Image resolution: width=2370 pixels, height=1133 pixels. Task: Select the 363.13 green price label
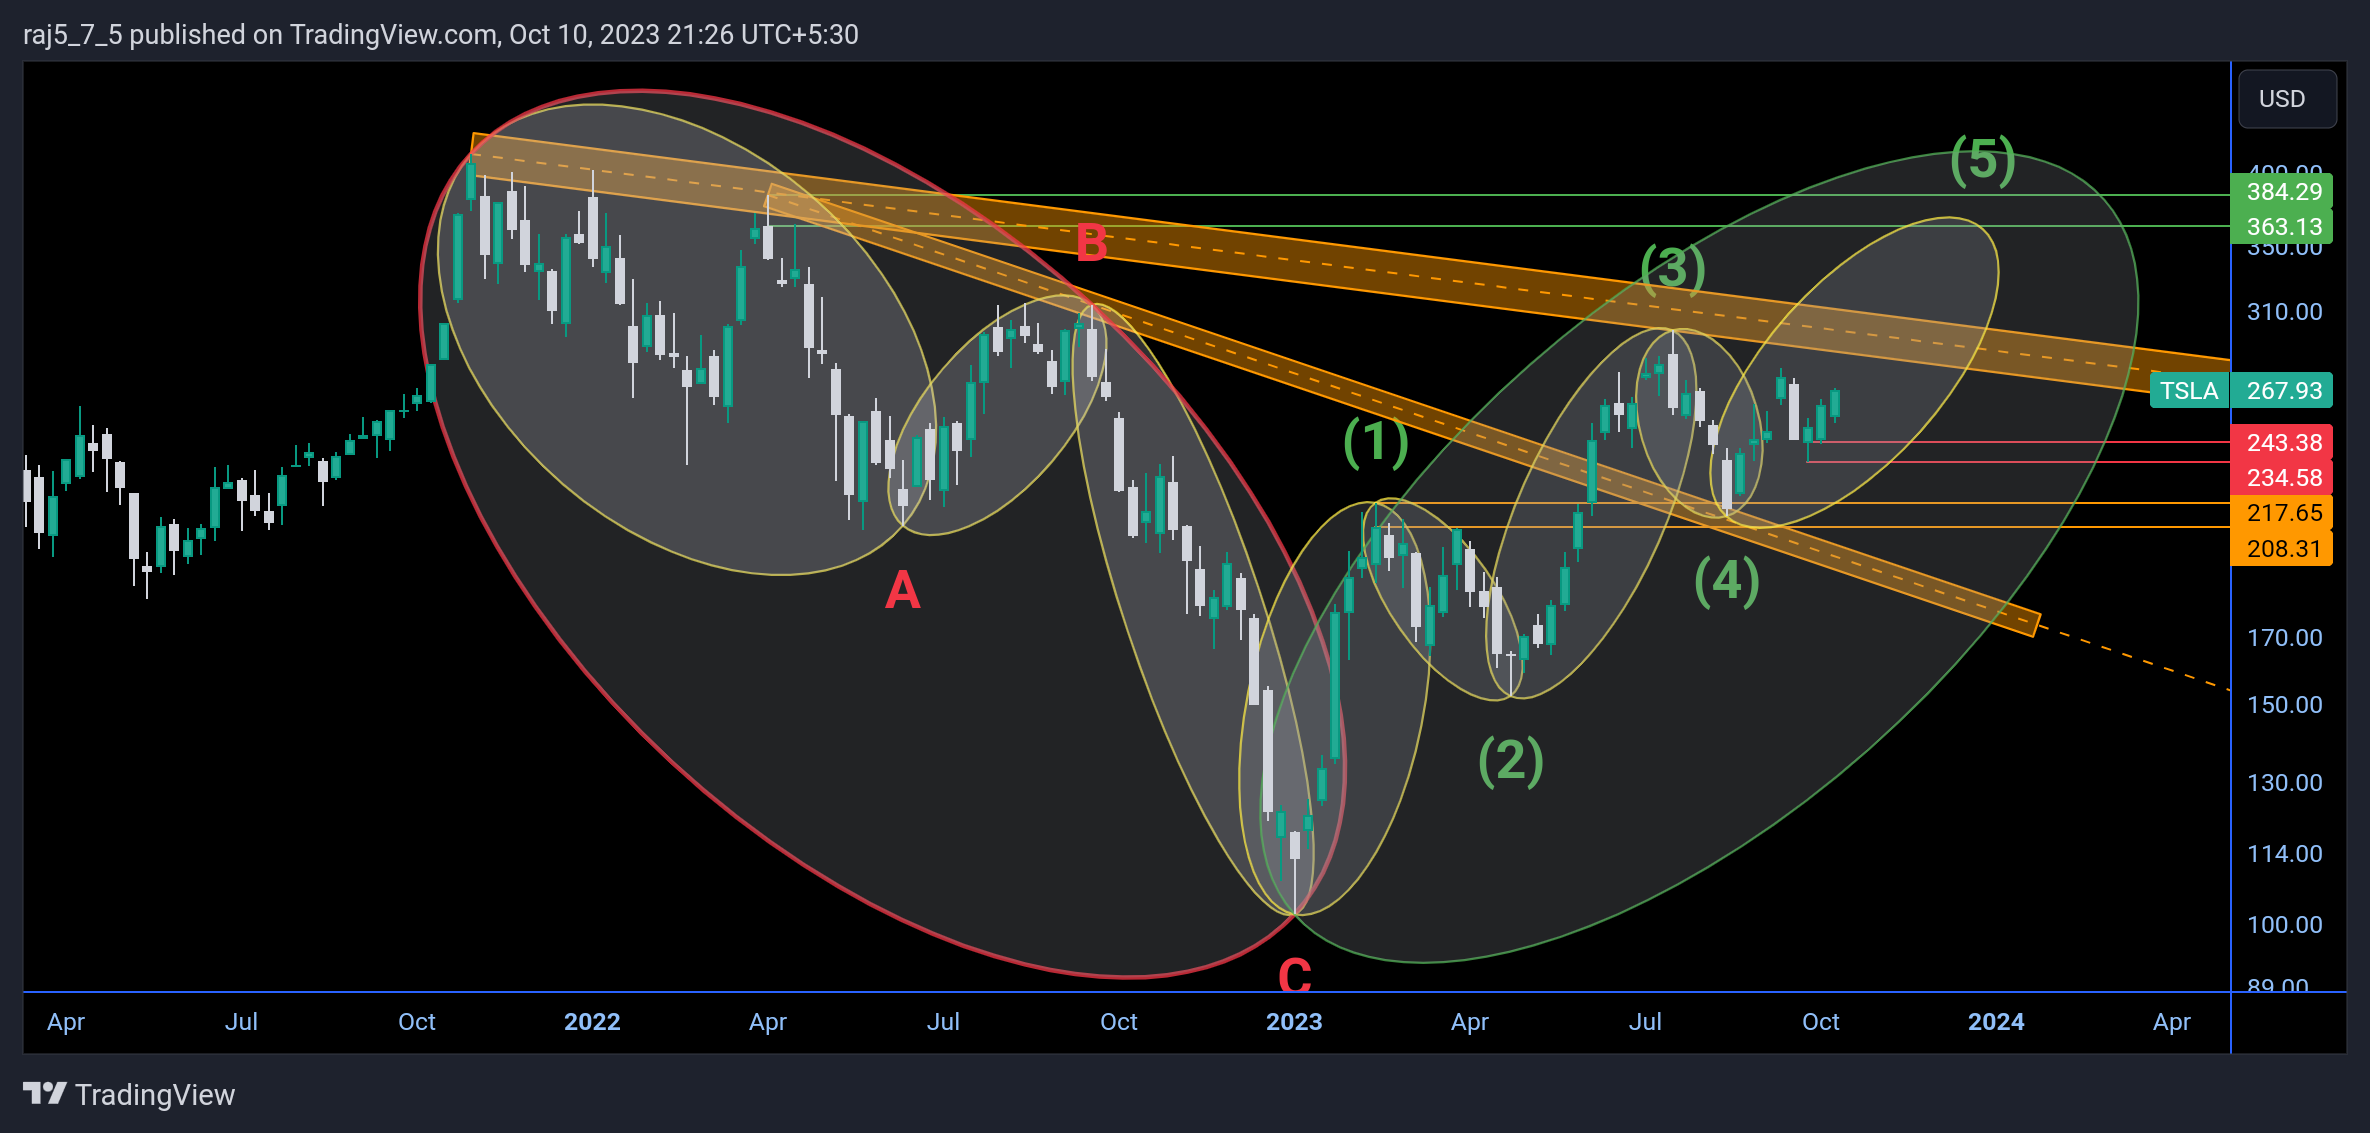pos(2282,227)
